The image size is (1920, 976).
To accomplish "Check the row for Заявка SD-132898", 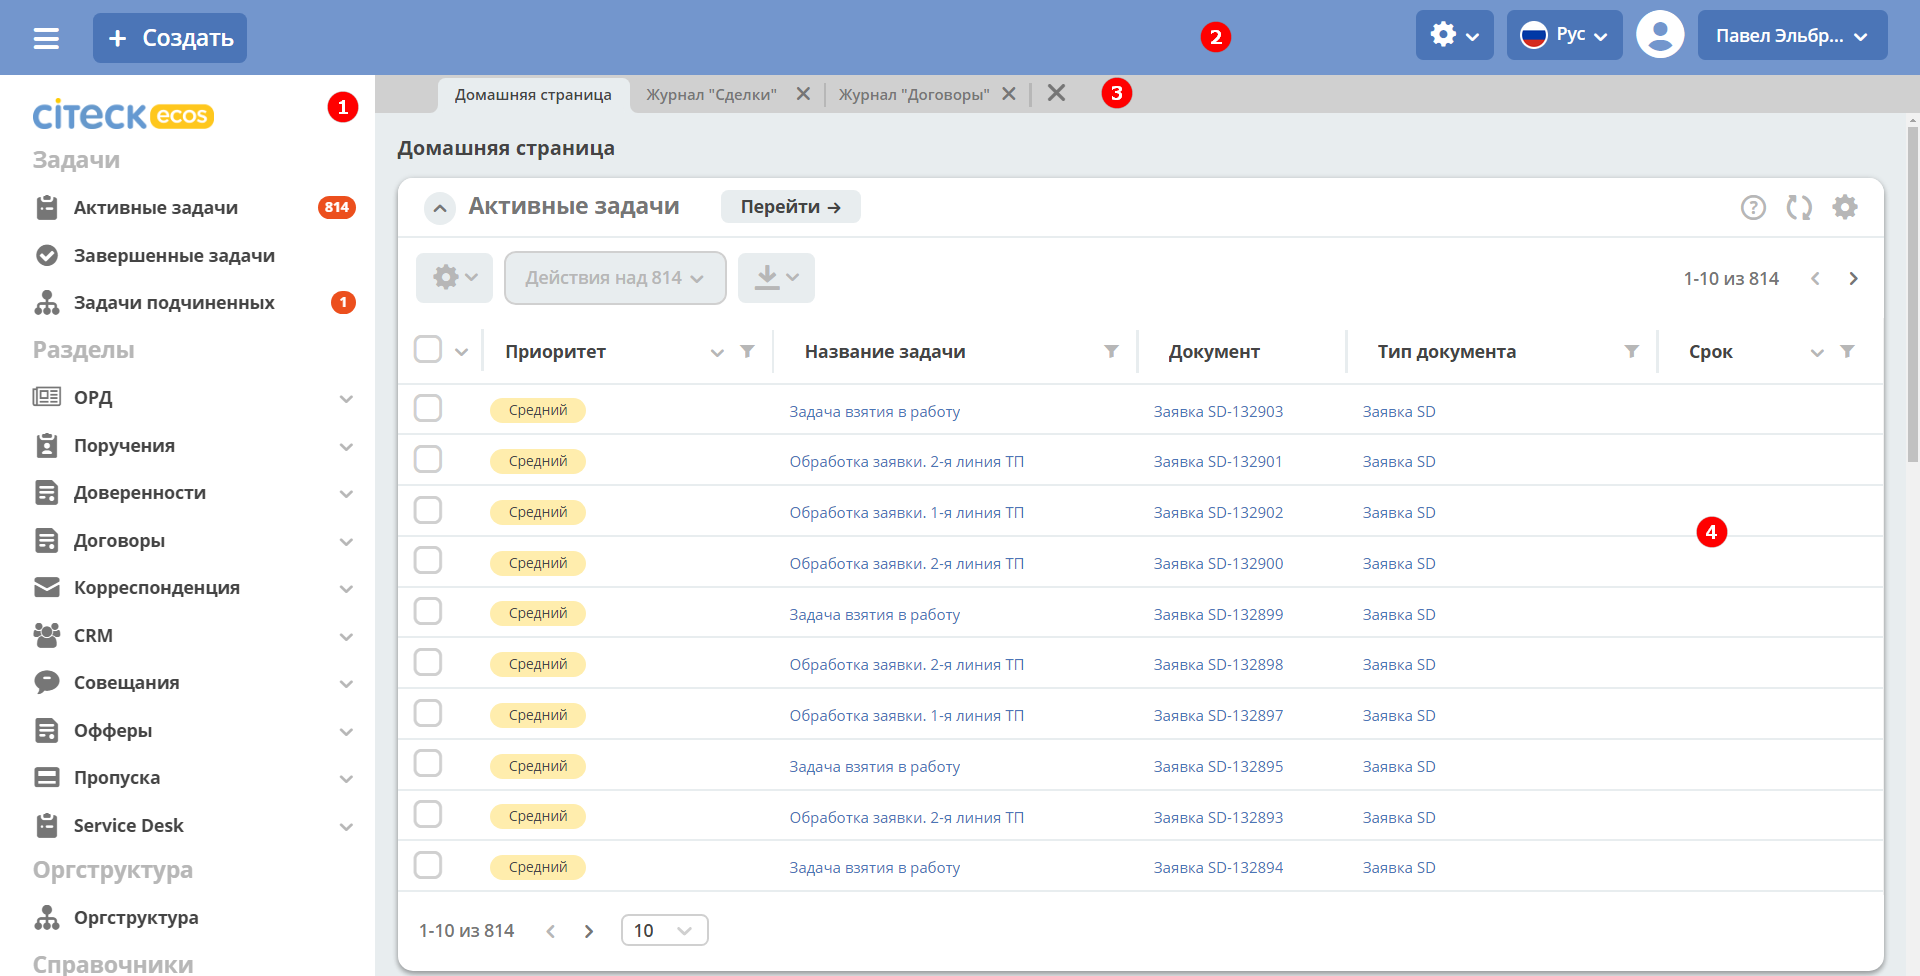I will coord(428,662).
